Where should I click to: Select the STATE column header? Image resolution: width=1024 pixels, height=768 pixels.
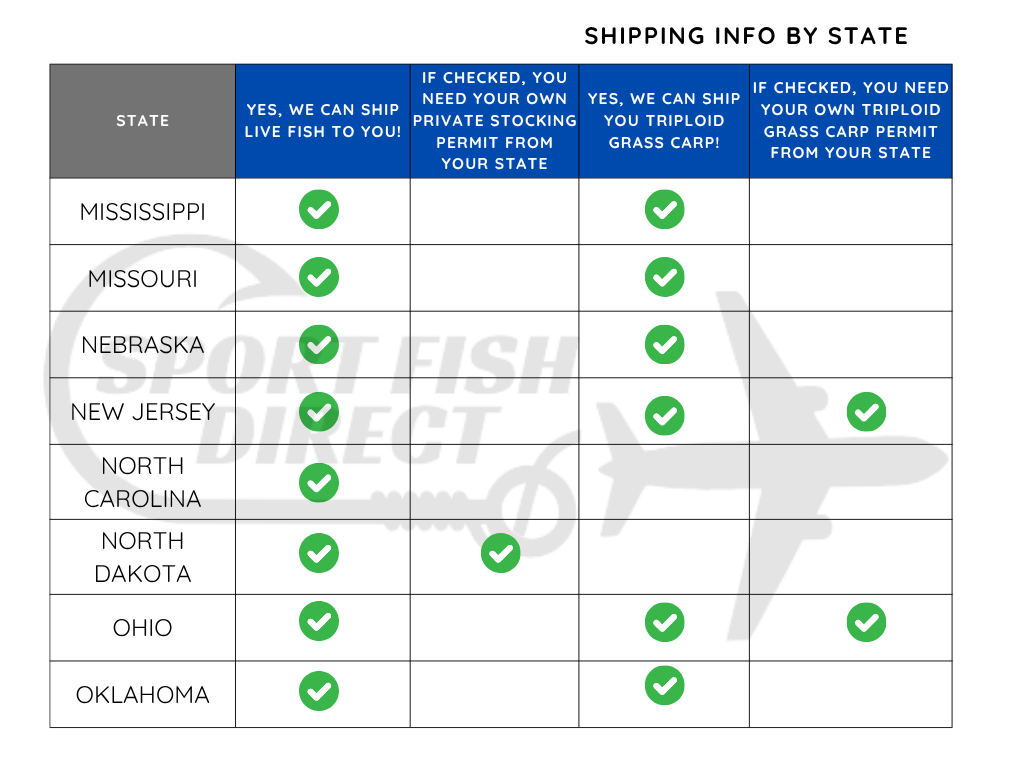click(x=143, y=121)
